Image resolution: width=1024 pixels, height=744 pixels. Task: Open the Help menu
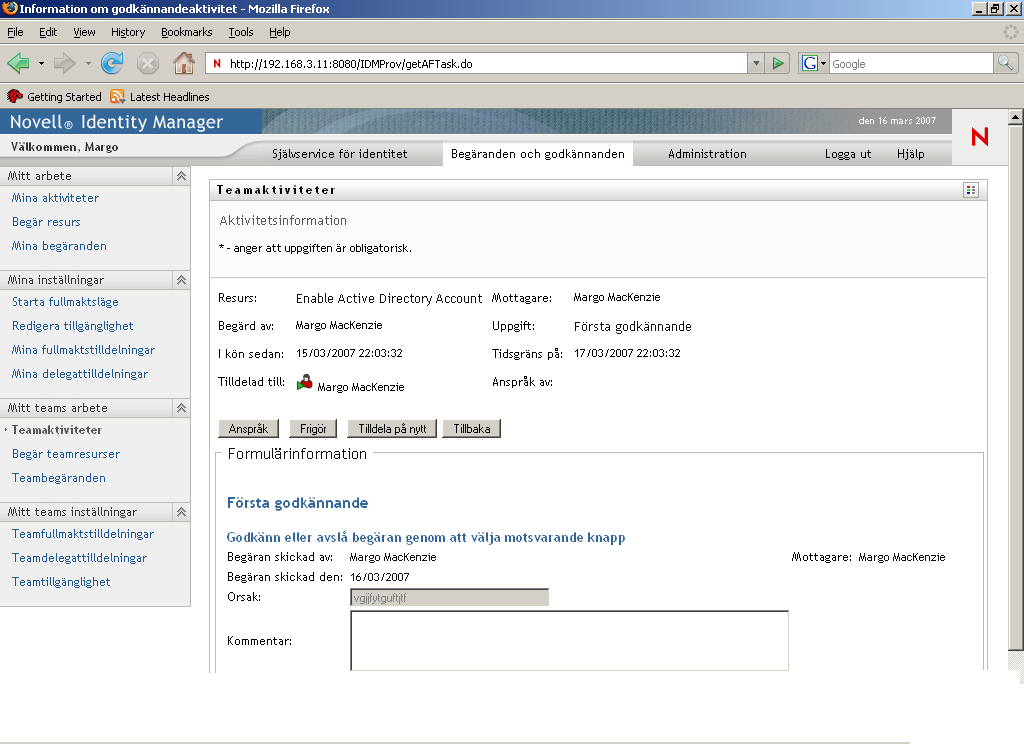coord(280,32)
